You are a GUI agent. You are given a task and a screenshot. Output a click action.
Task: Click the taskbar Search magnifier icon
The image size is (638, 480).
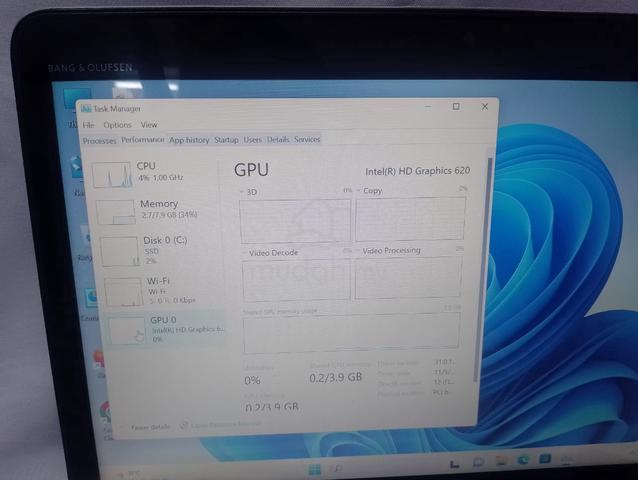pyautogui.click(x=337, y=469)
